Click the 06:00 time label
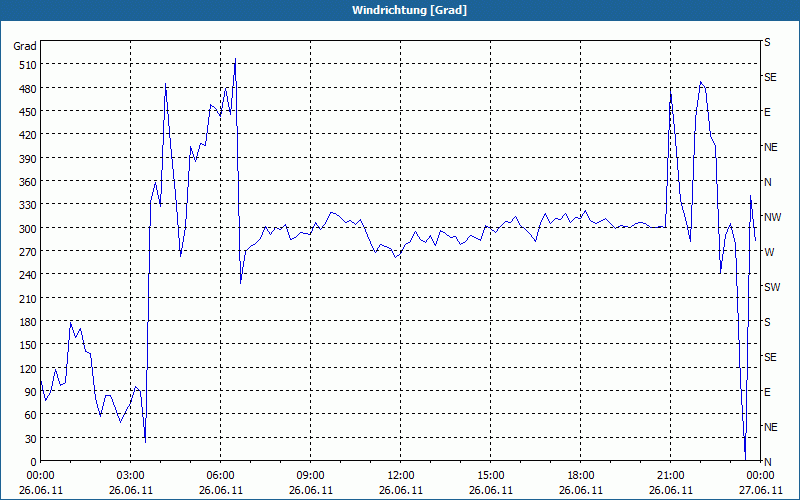 click(x=220, y=476)
